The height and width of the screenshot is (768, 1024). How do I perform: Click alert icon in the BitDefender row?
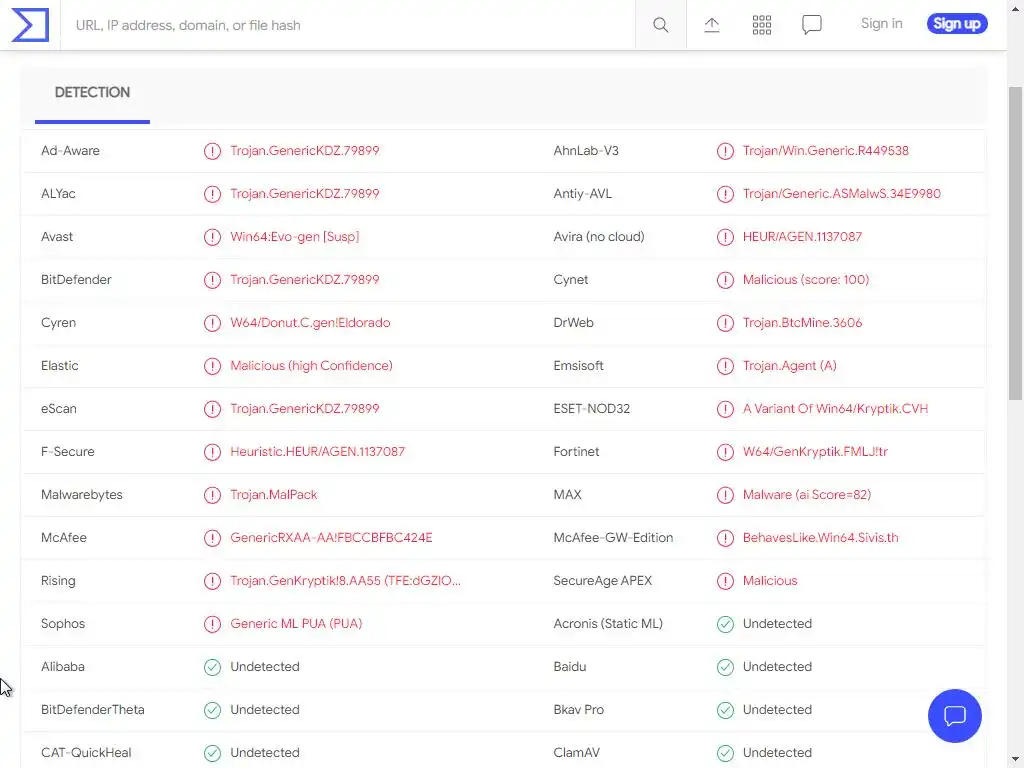pos(212,280)
